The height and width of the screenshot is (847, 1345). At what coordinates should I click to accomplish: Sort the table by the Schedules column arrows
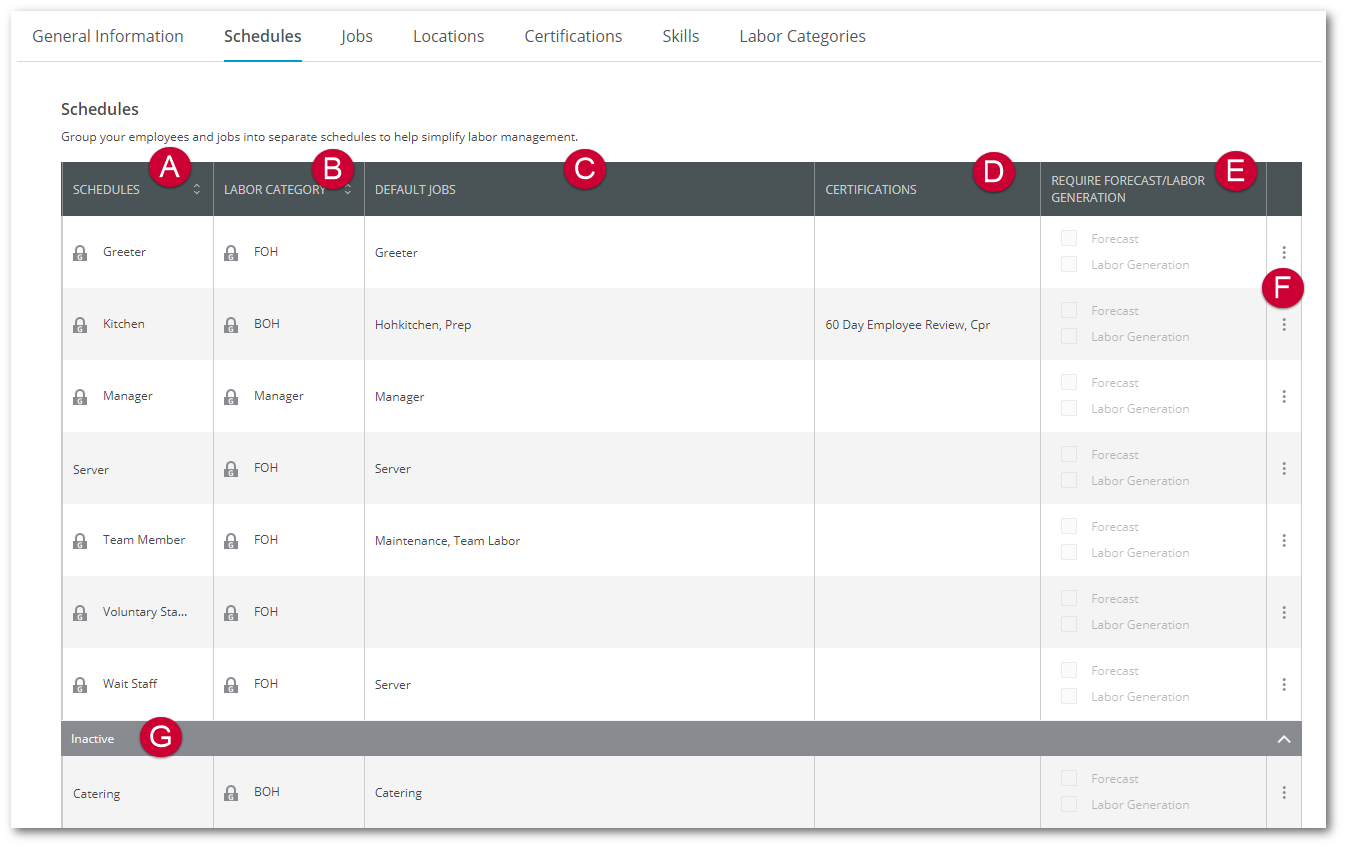[197, 189]
